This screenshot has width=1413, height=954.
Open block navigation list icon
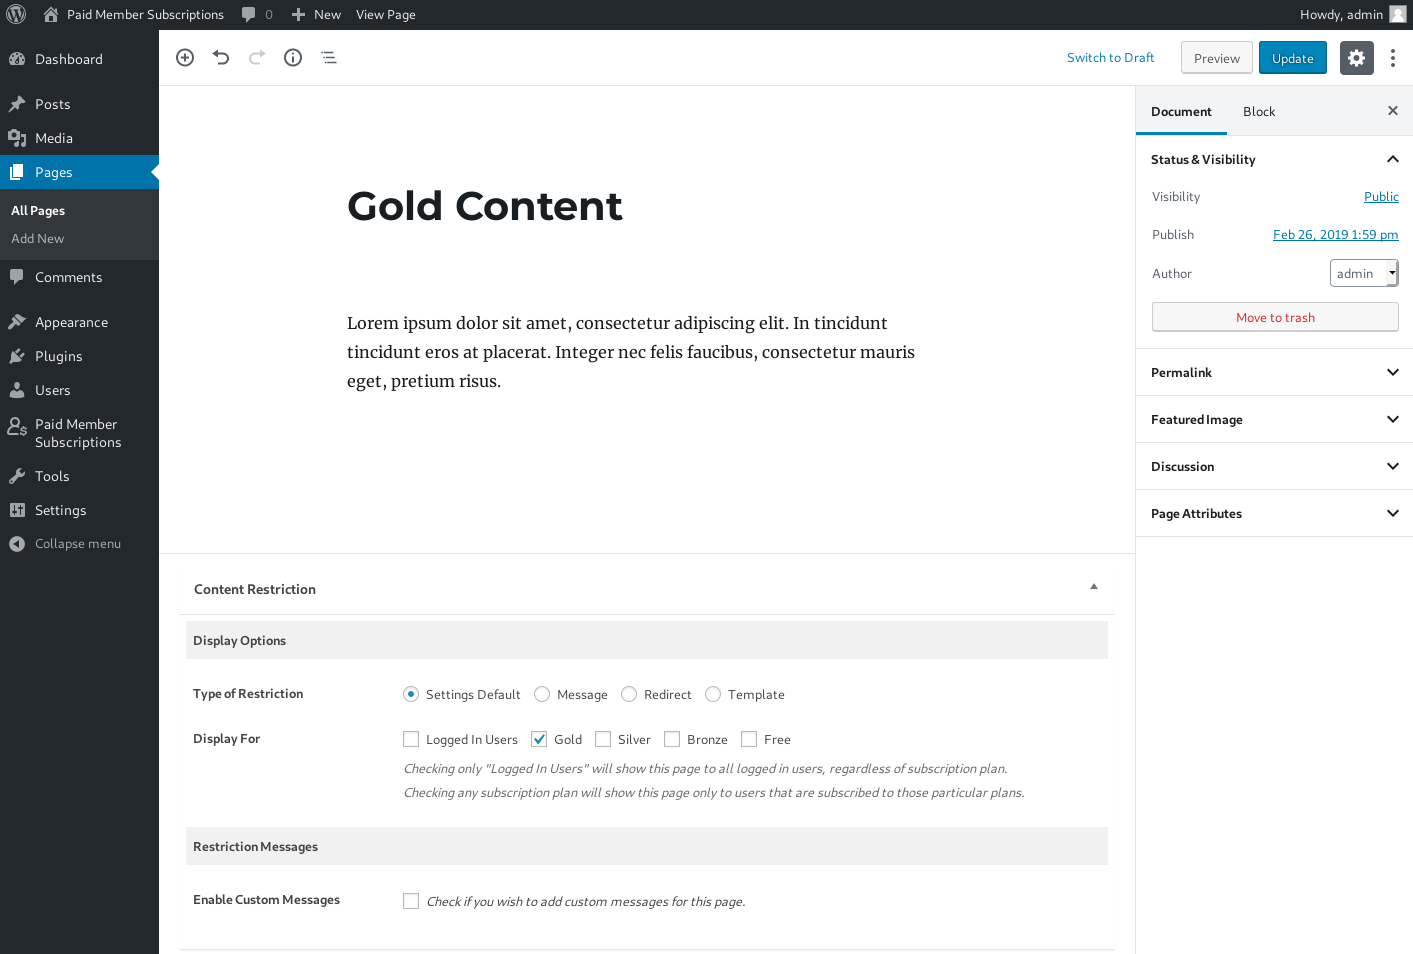pyautogui.click(x=329, y=58)
